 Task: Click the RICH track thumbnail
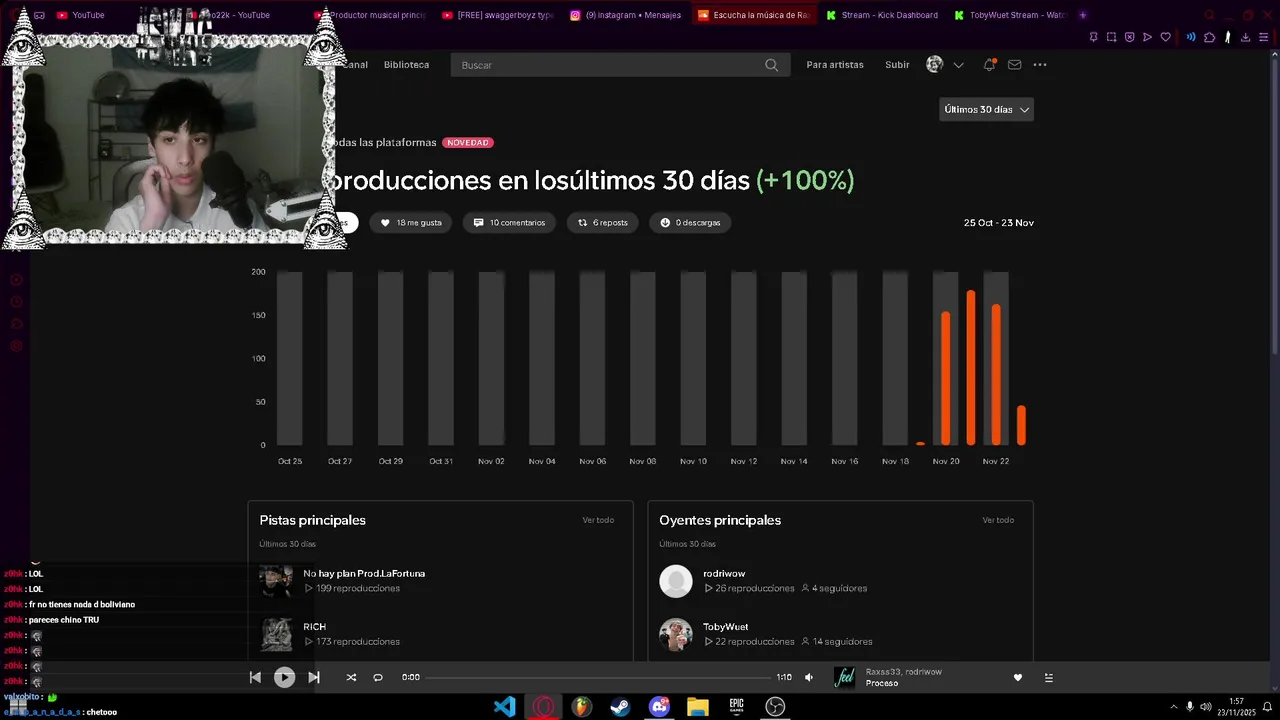click(x=276, y=634)
